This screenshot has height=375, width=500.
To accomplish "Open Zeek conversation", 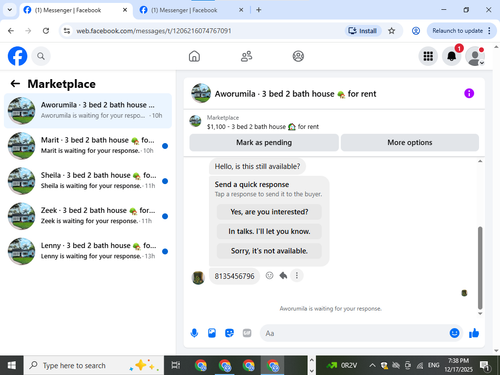I will pos(88,216).
